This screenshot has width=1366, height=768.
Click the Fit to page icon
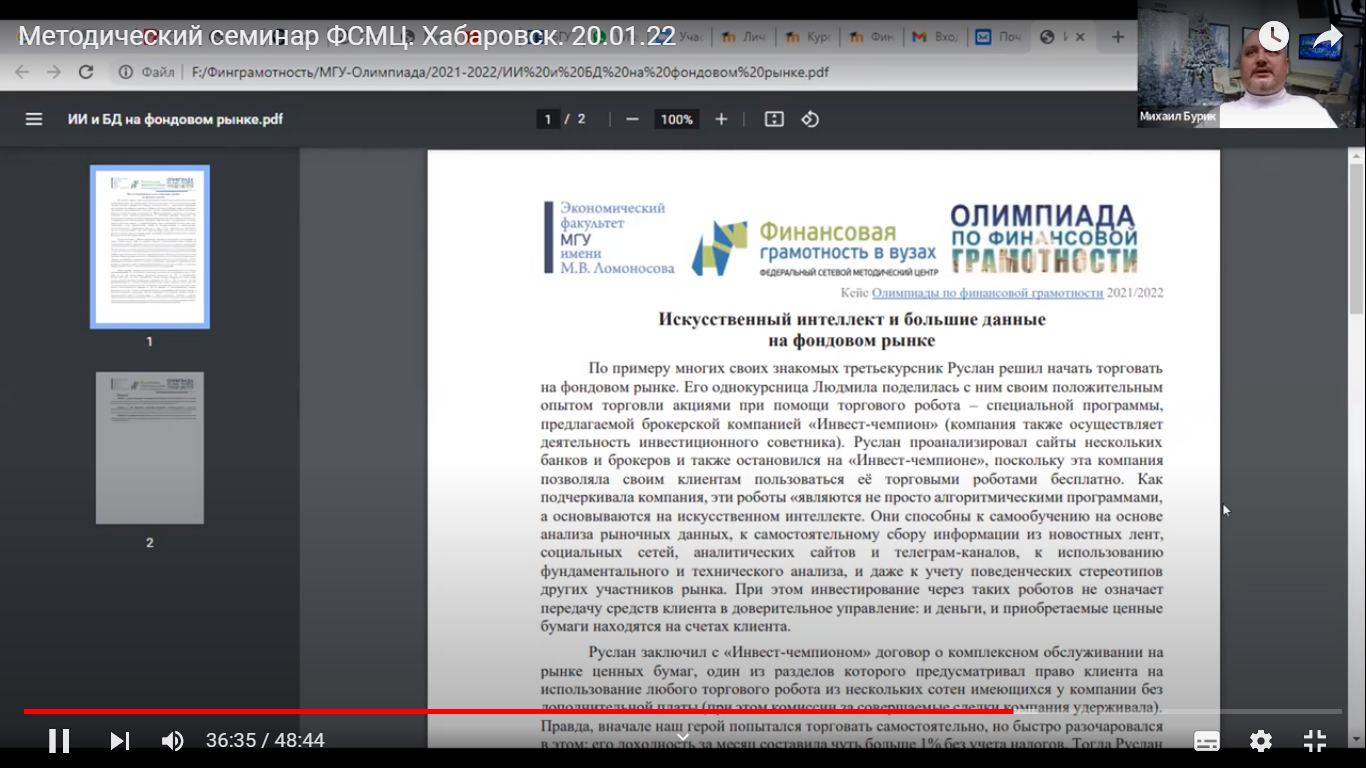click(x=774, y=119)
